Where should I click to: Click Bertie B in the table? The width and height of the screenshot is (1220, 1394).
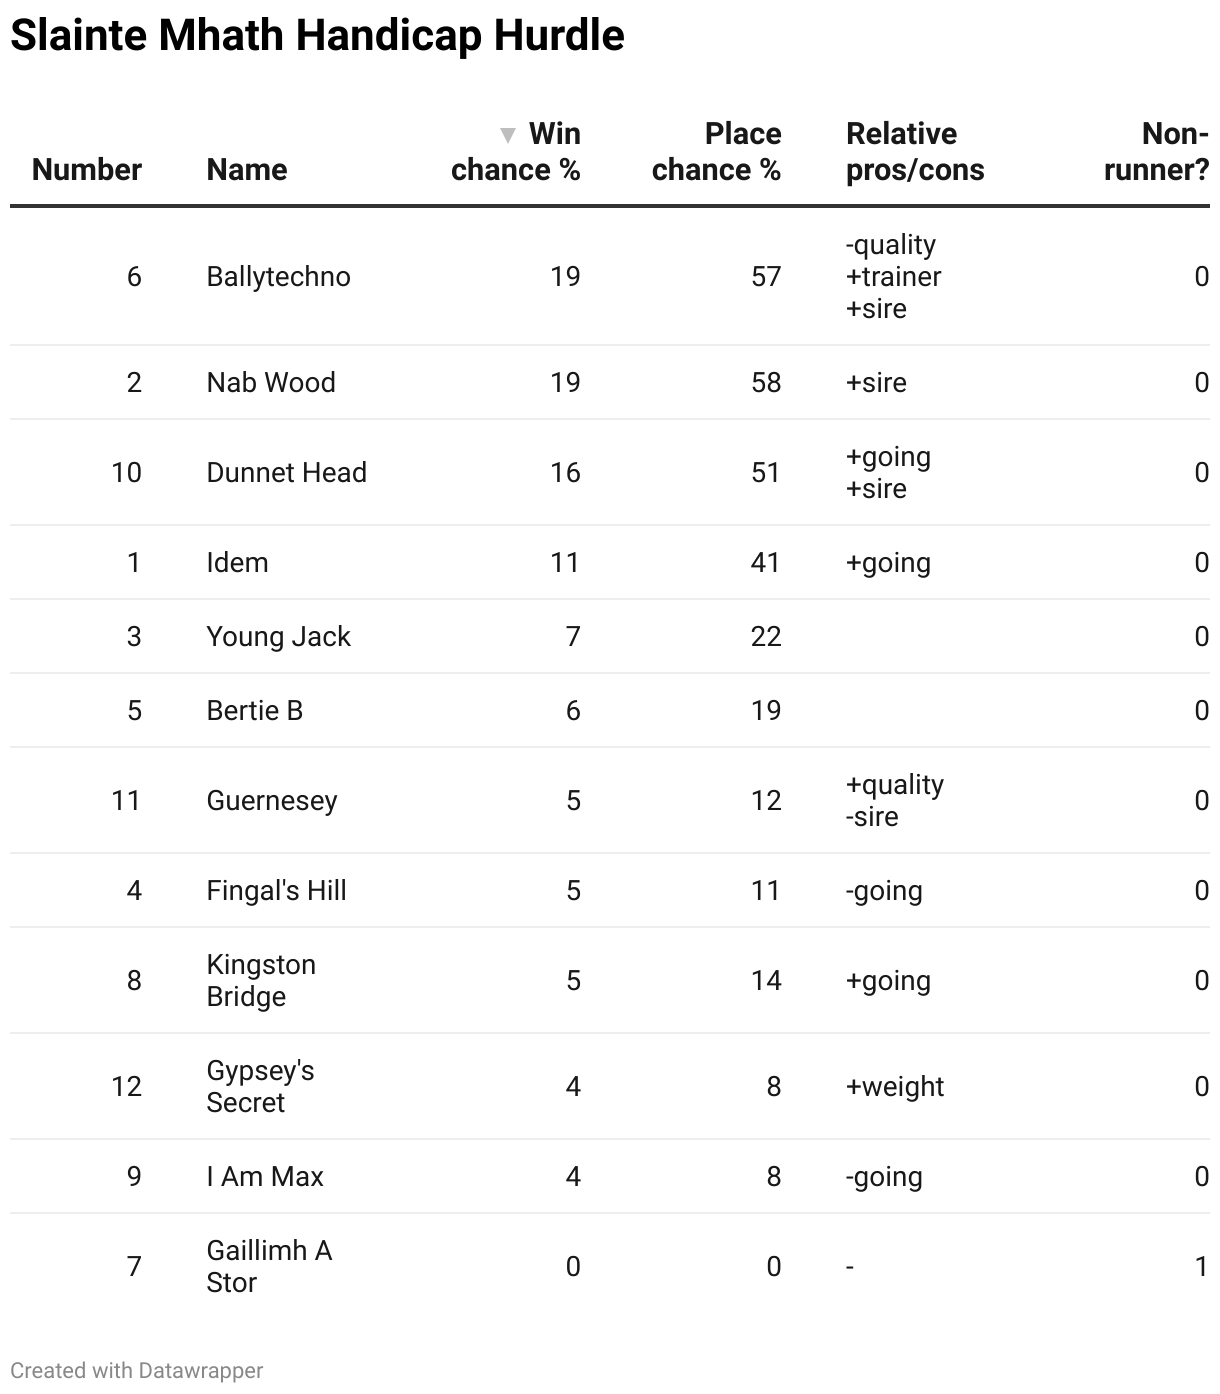(254, 711)
